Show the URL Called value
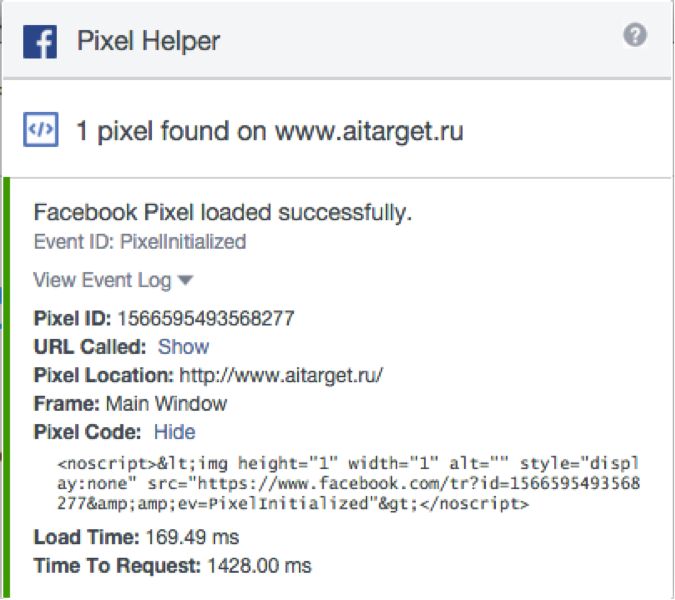Image resolution: width=675 pixels, height=600 pixels. click(183, 347)
